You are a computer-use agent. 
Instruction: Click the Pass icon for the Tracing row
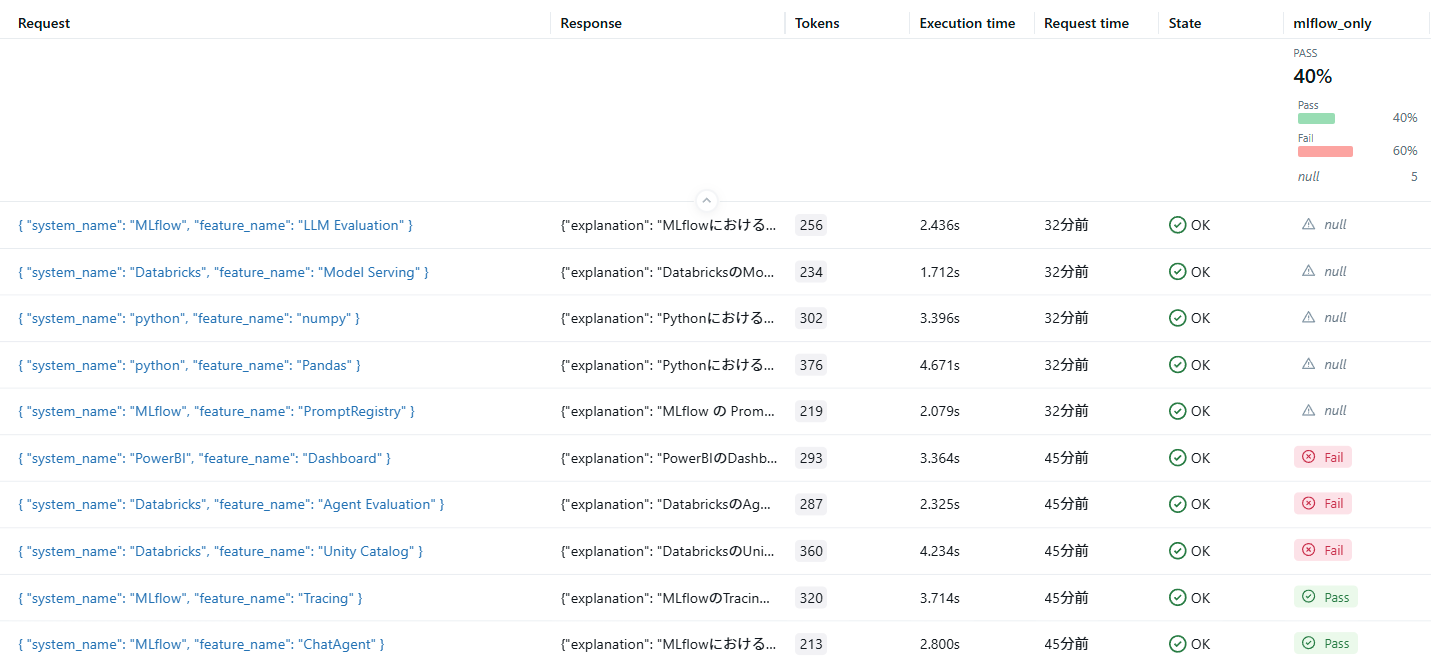click(x=1309, y=597)
